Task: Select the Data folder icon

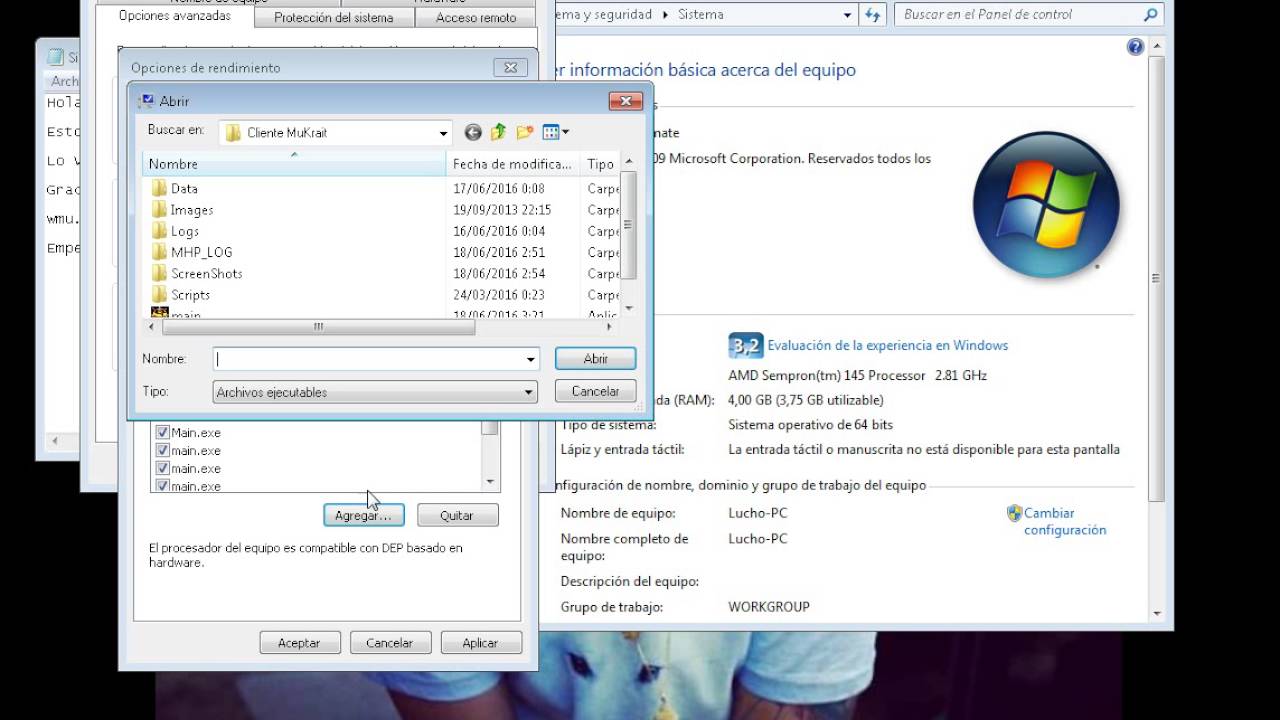Action: tap(159, 188)
